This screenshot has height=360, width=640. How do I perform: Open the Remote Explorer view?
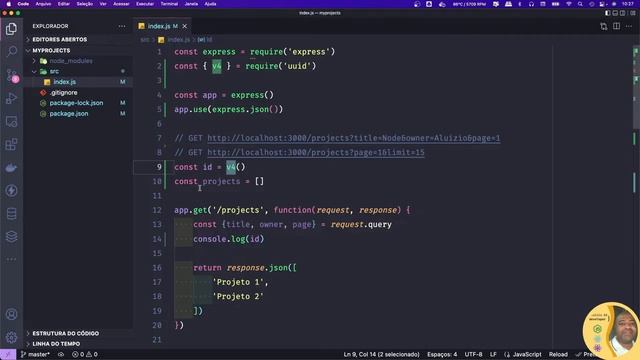pos(11,122)
